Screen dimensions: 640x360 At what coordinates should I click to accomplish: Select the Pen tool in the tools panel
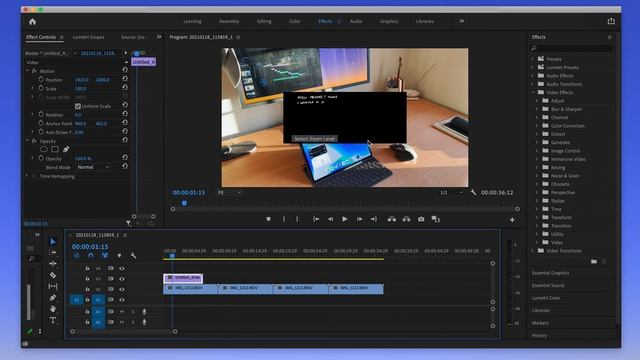(x=53, y=298)
